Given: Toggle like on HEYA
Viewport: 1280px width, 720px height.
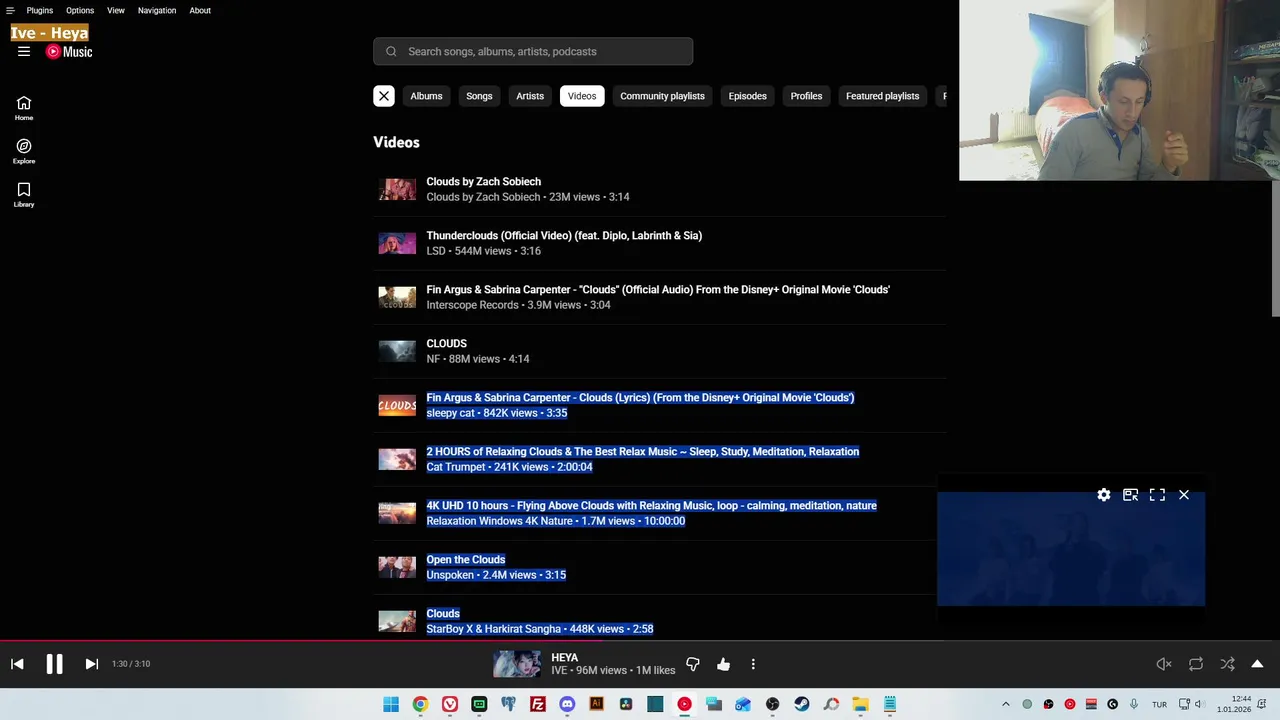Looking at the screenshot, I should click(723, 664).
